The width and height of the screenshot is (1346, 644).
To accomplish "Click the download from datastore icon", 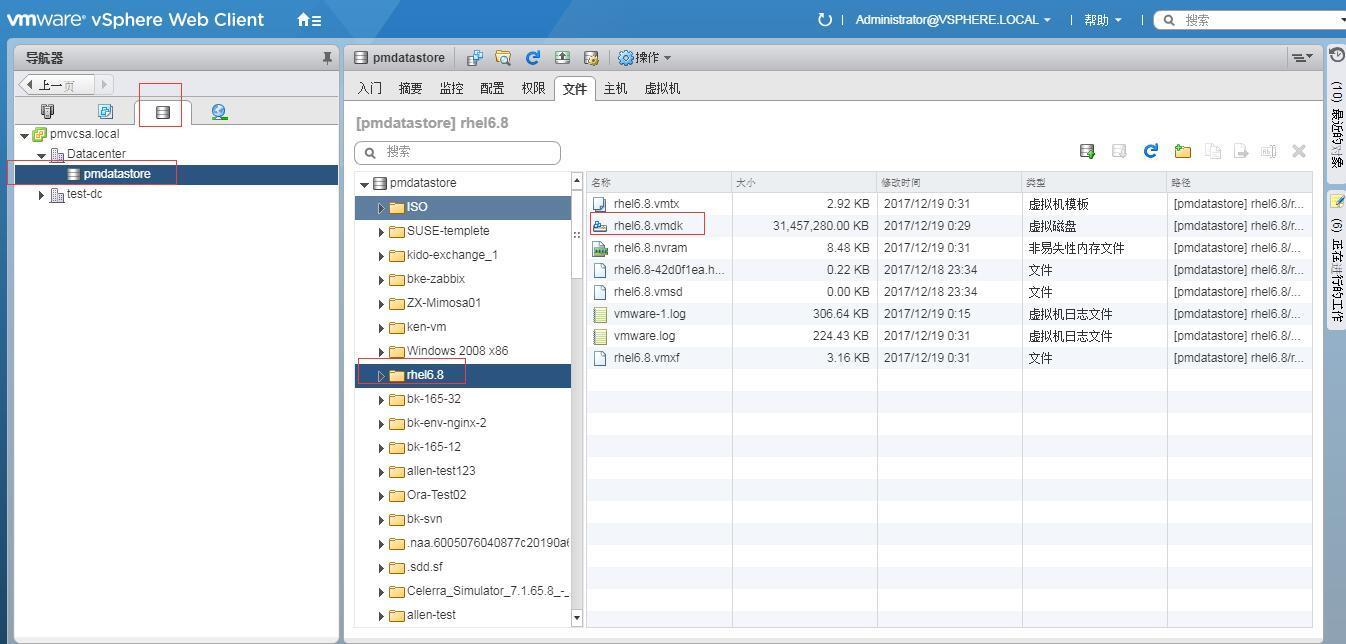I will coord(1119,151).
